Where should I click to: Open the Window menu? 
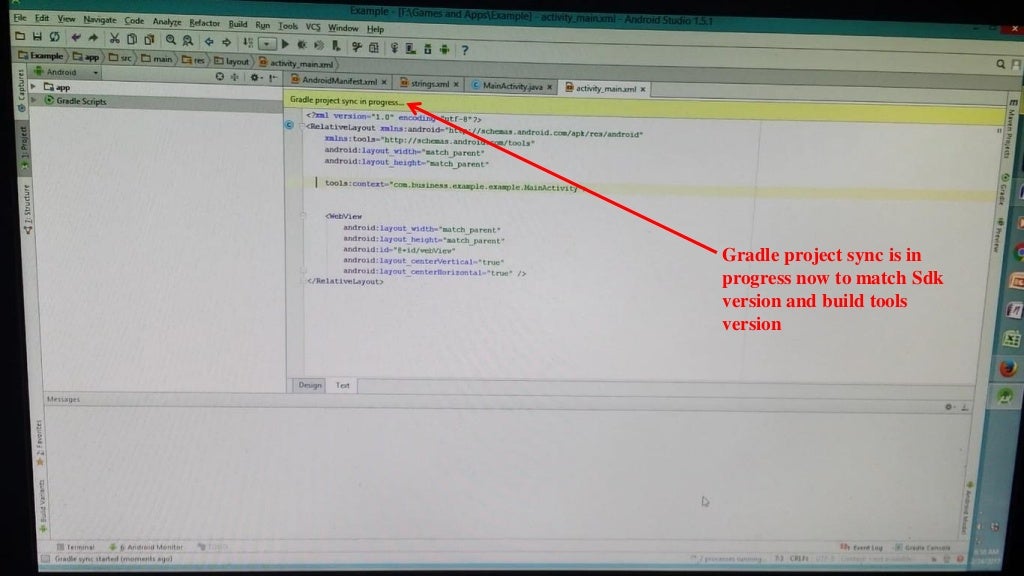coord(343,28)
